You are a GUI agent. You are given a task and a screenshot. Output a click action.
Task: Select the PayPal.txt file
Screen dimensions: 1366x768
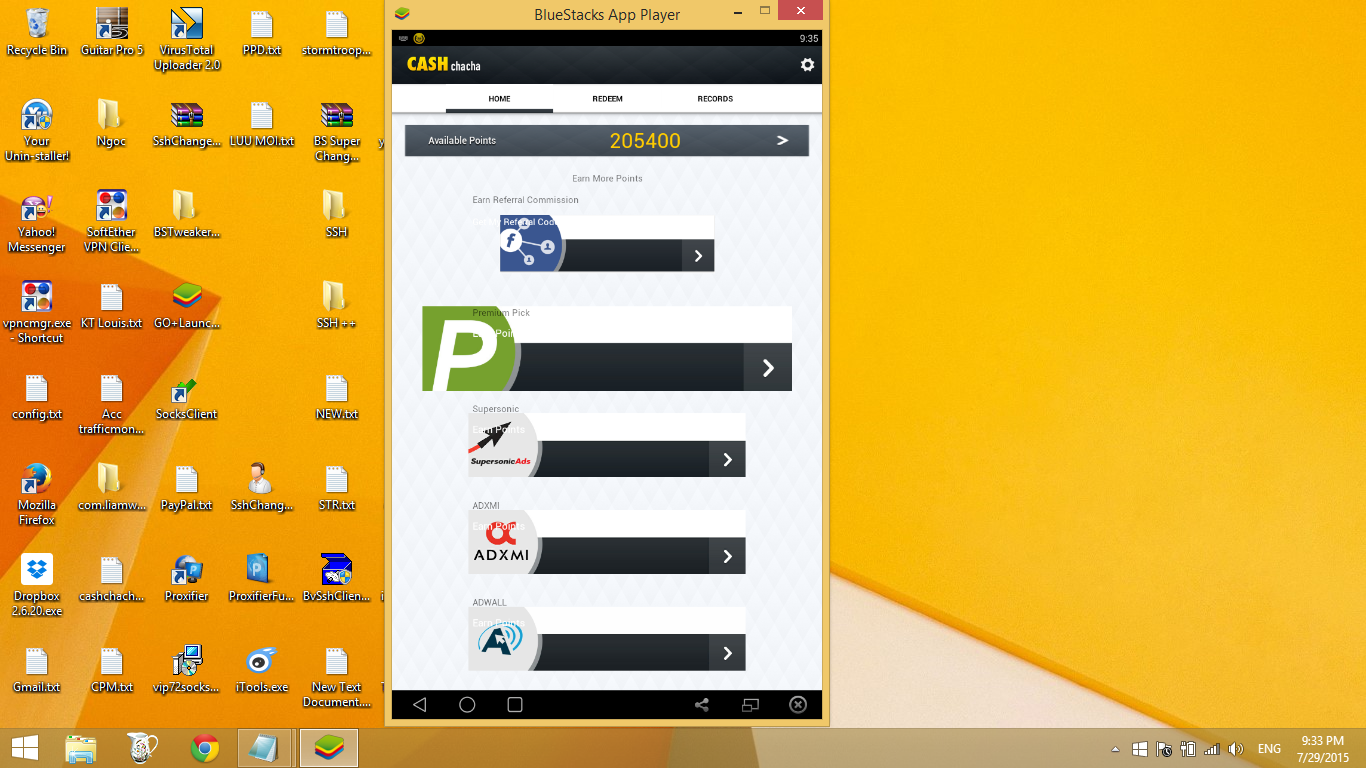point(187,487)
